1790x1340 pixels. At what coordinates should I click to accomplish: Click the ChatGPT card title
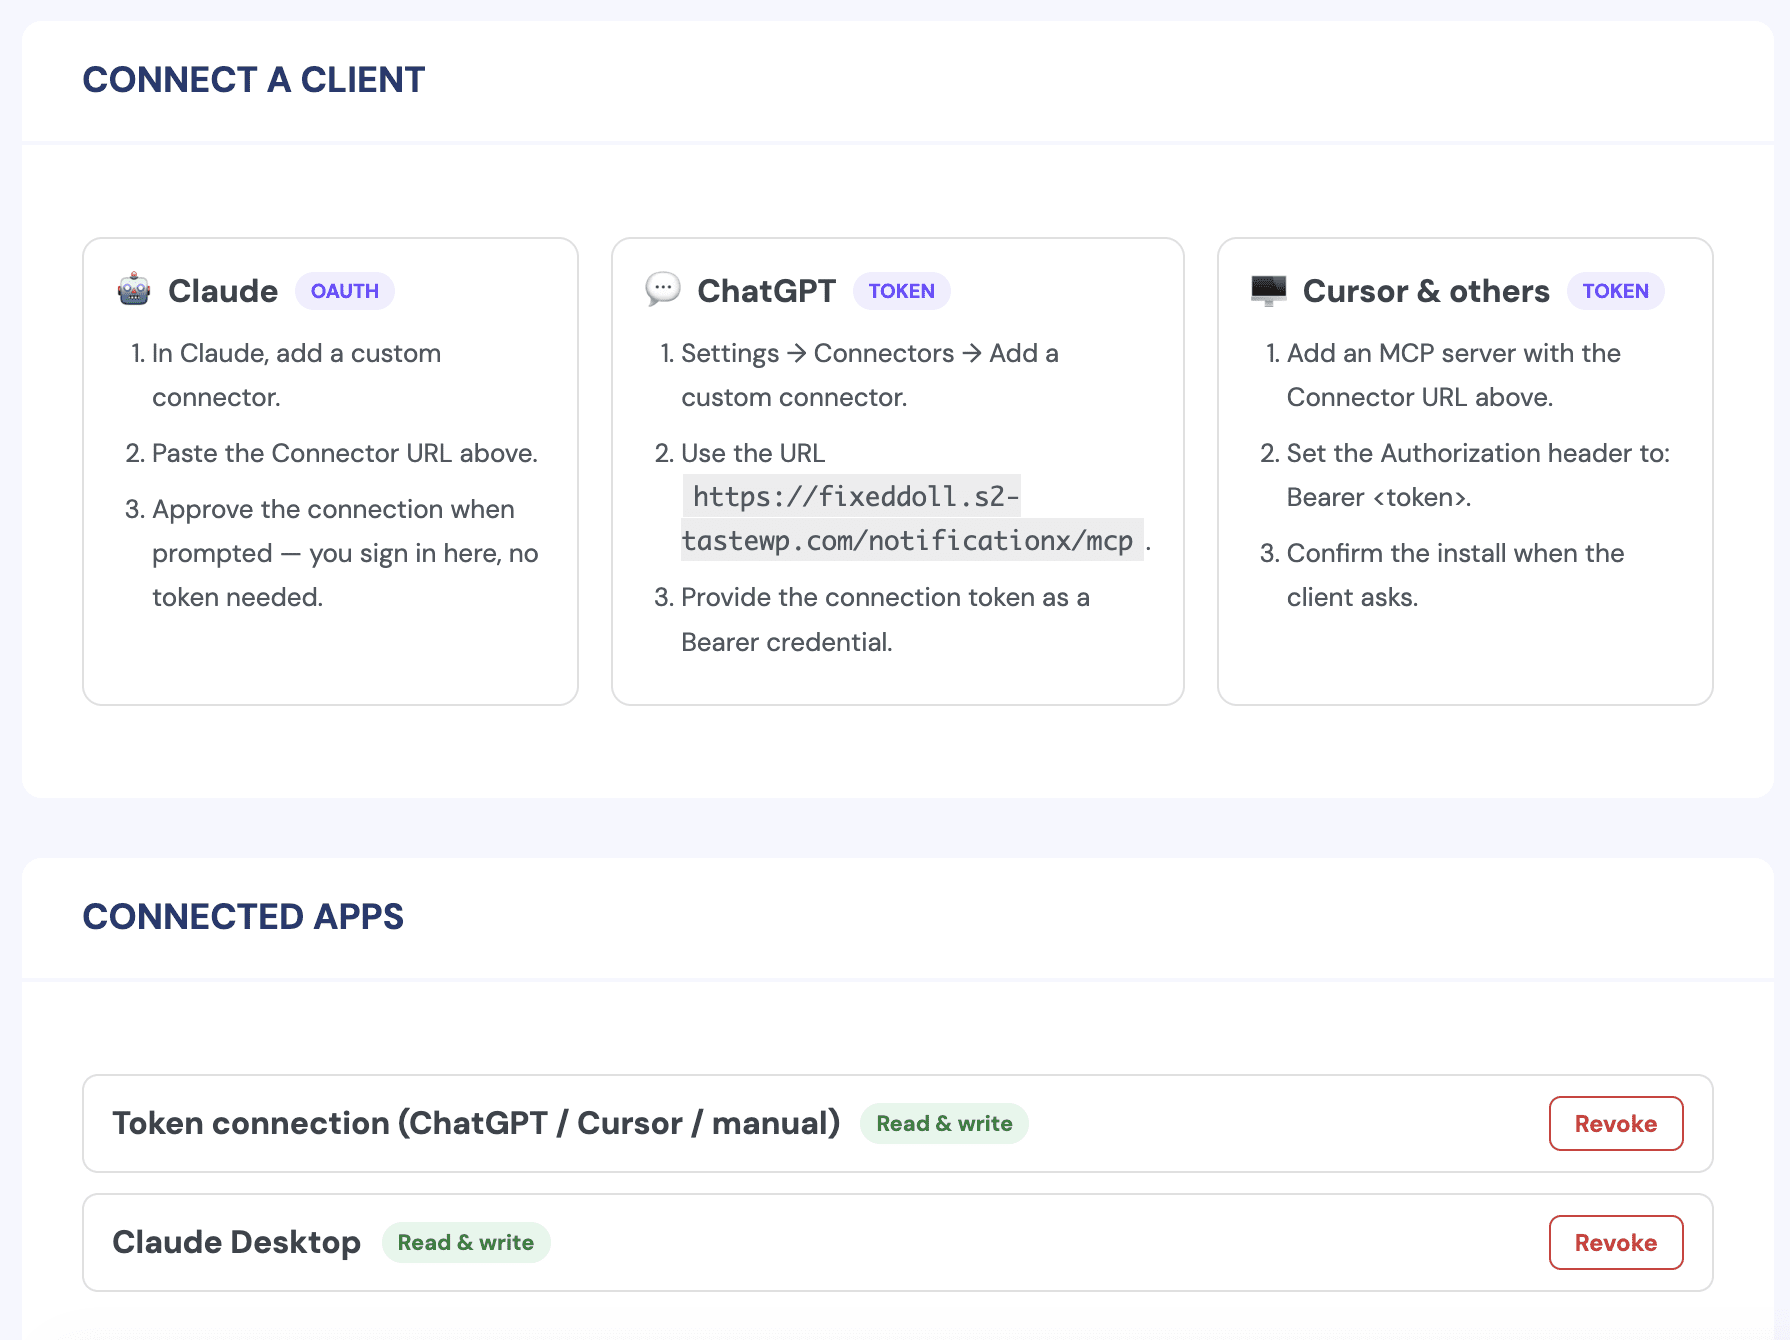(767, 291)
